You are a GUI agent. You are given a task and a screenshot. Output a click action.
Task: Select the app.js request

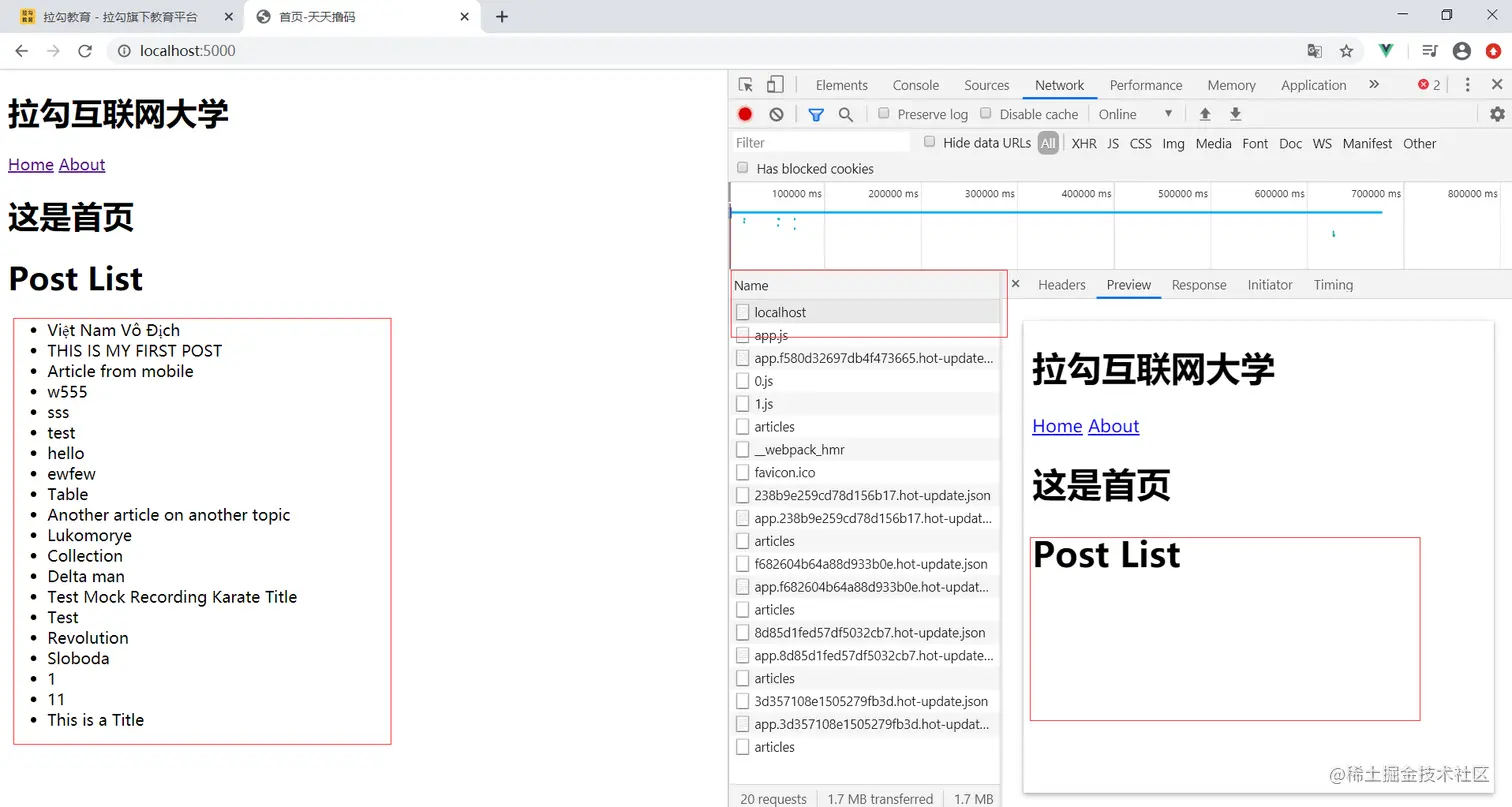pos(866,335)
